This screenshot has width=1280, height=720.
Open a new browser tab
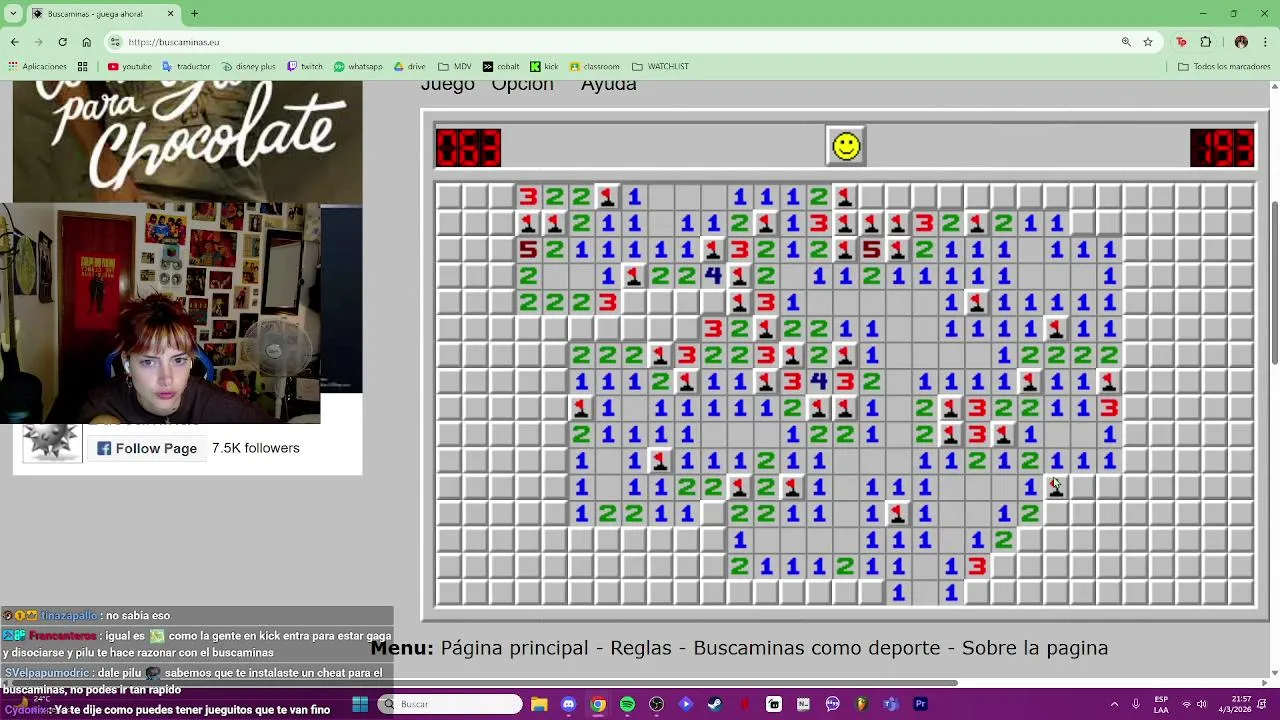194,14
